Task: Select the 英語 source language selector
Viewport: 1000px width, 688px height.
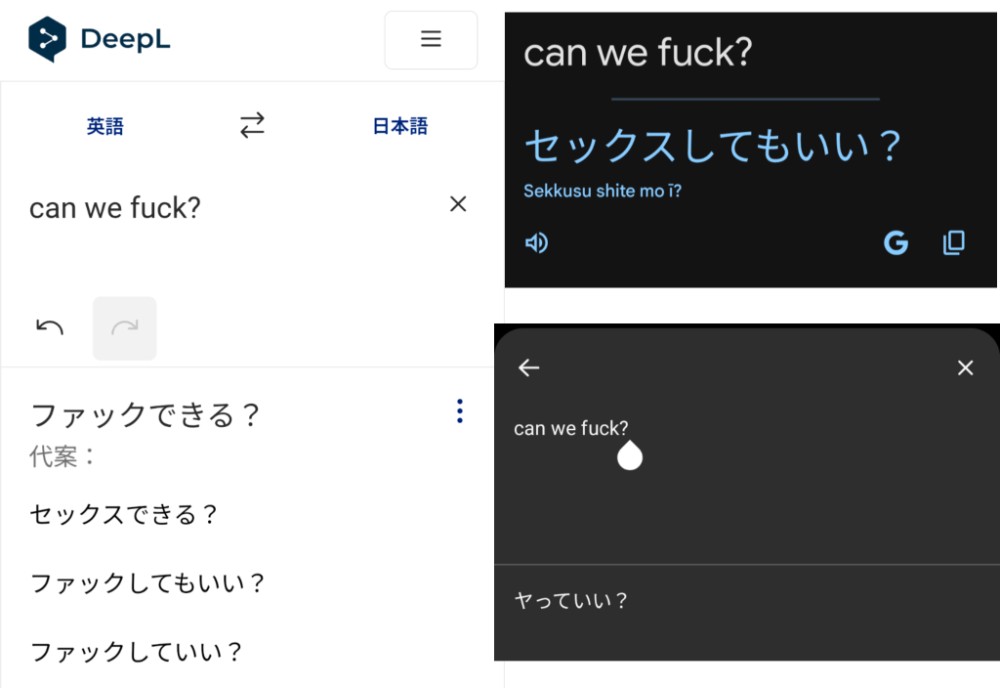Action: click(105, 126)
